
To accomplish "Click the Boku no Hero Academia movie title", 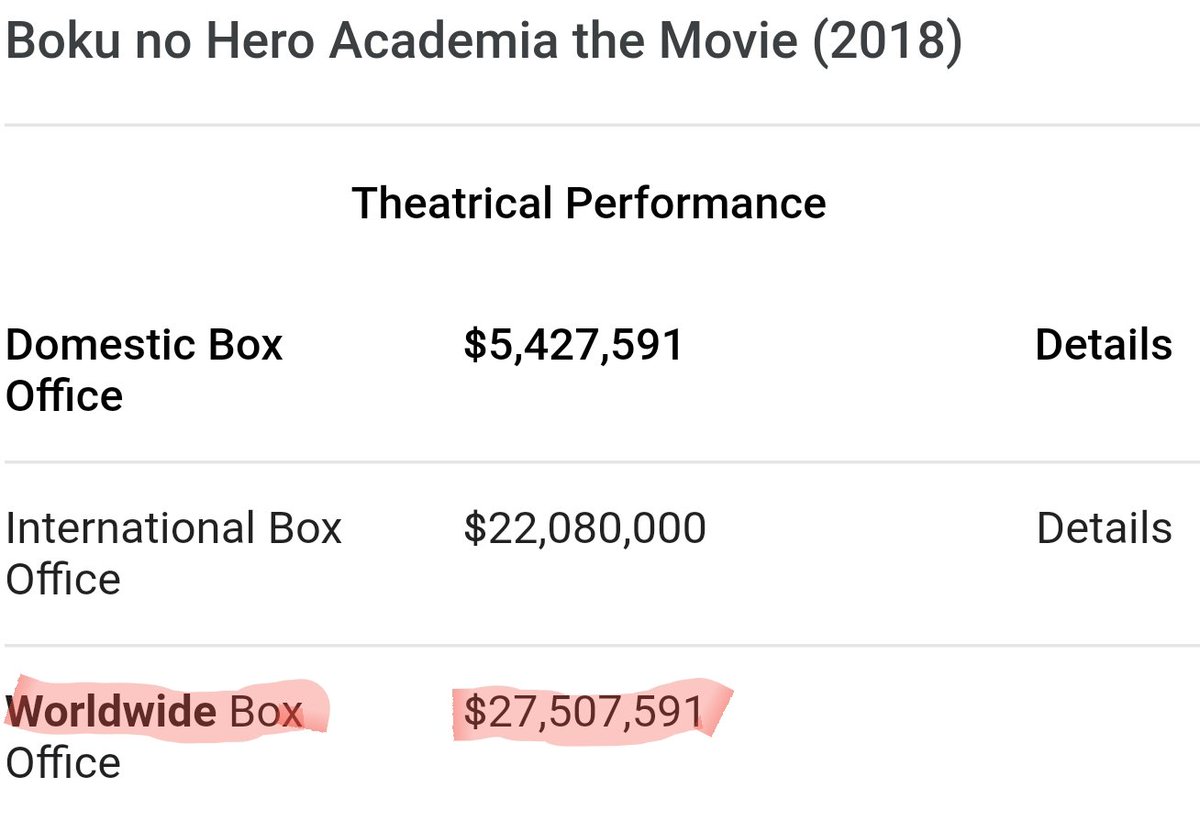I will 484,47.
